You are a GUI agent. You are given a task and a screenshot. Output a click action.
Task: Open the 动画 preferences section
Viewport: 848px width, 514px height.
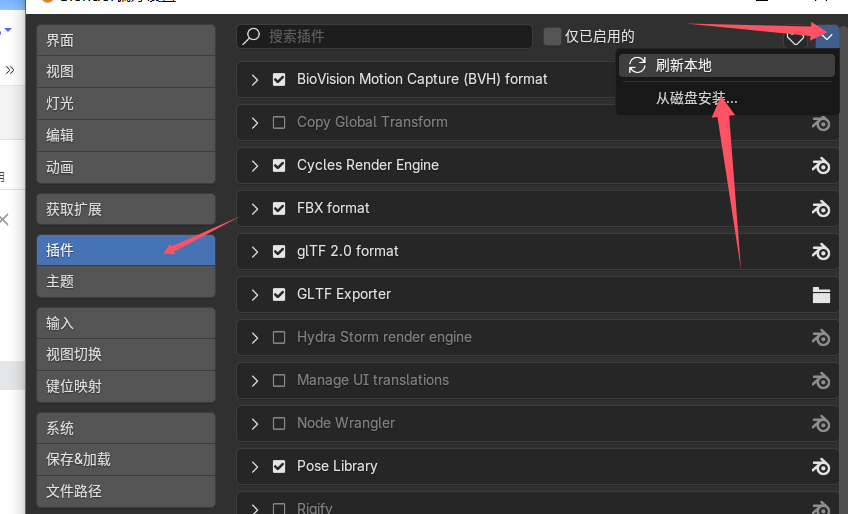point(126,167)
